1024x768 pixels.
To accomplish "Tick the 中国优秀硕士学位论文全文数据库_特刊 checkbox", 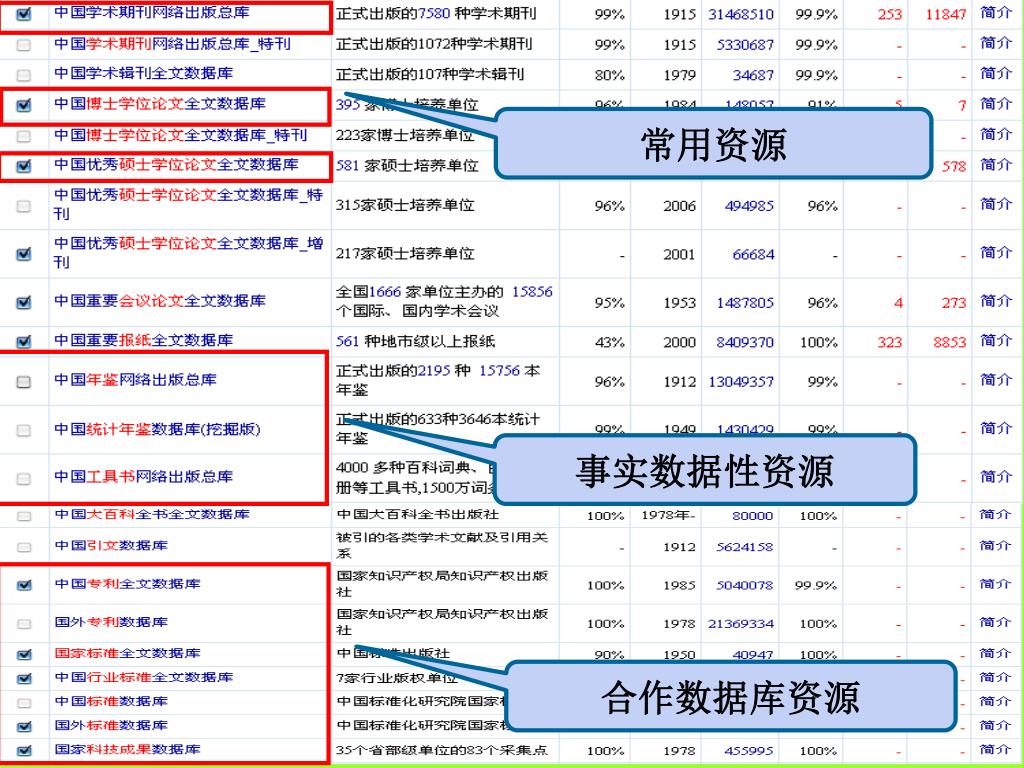I will coord(24,206).
